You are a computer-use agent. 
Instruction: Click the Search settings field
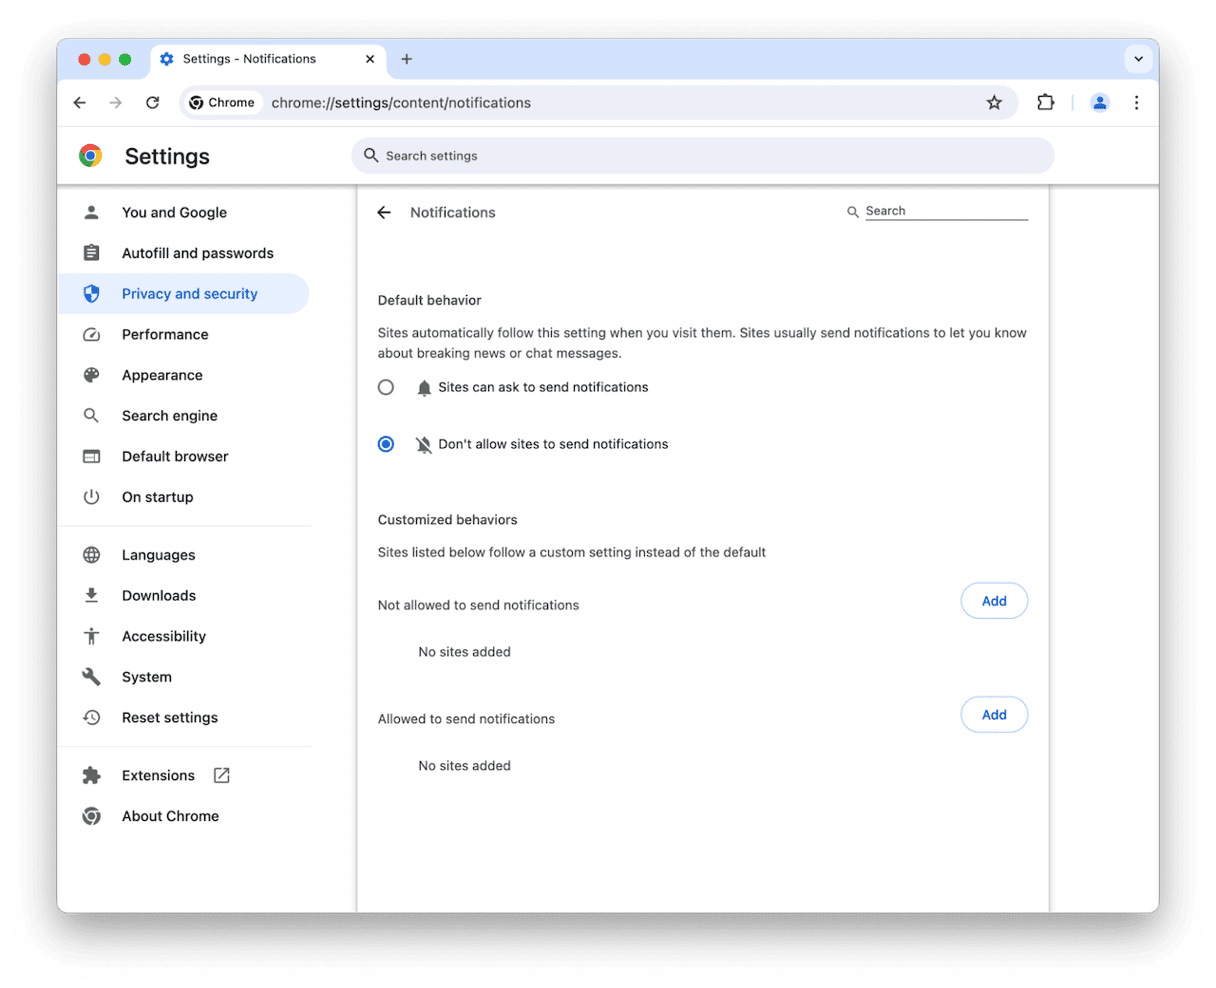pyautogui.click(x=703, y=156)
